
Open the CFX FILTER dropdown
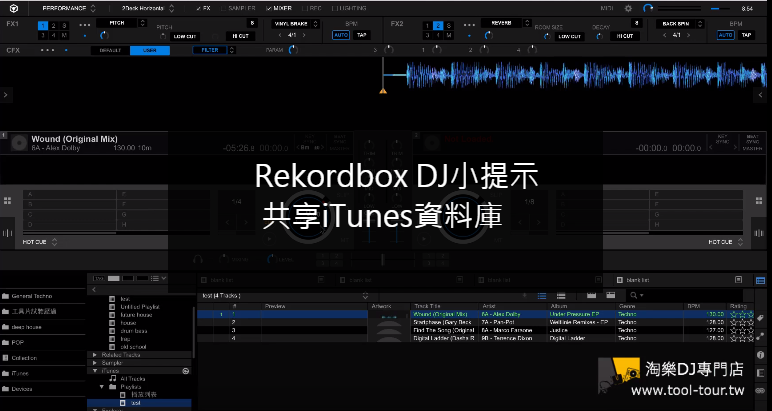[x=214, y=50]
